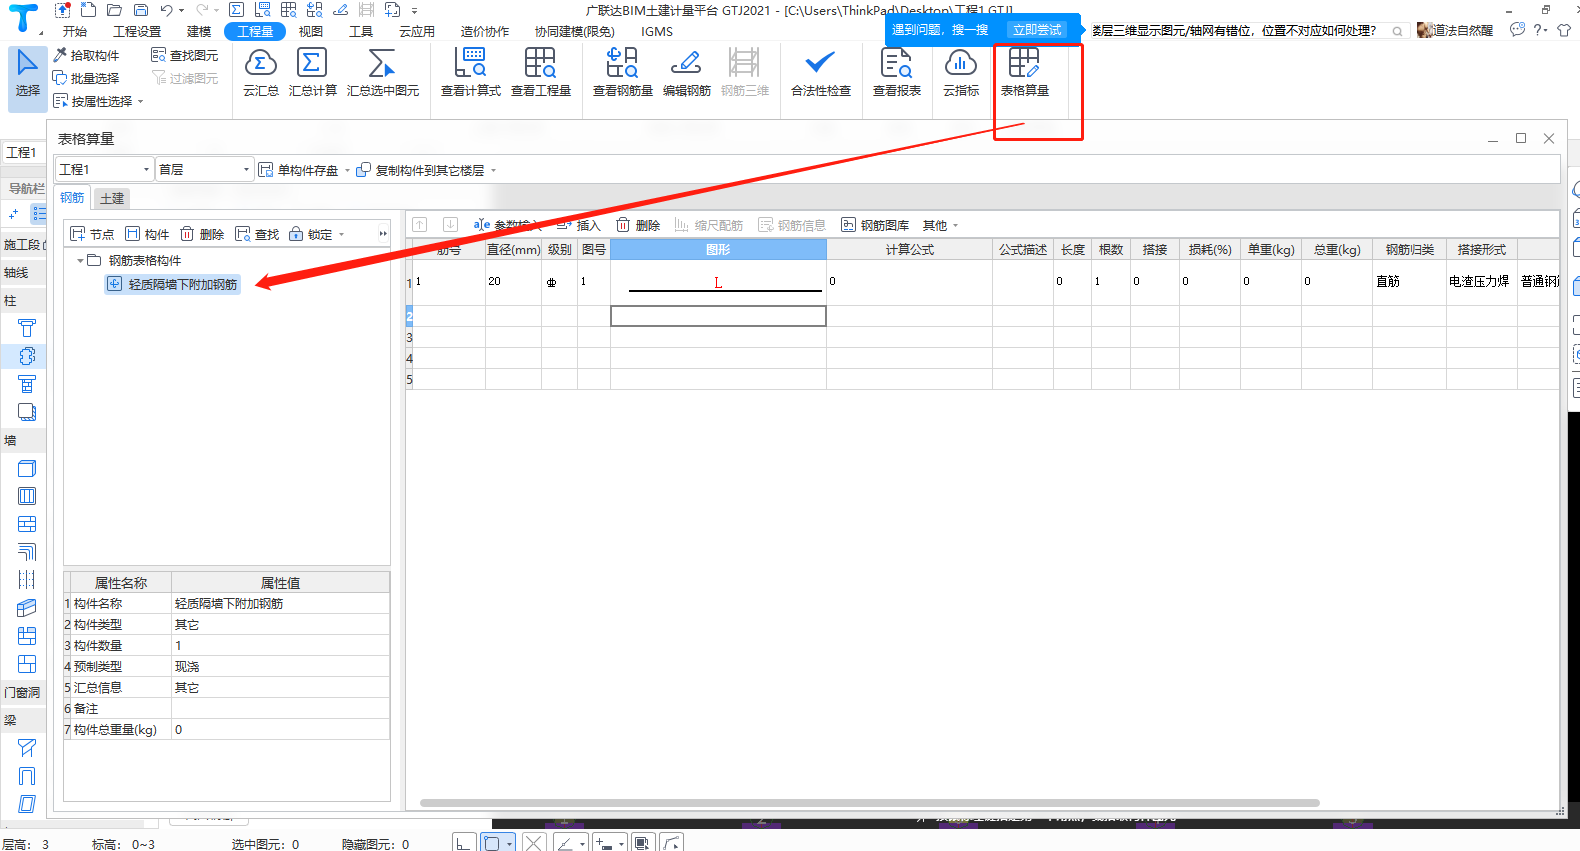Open the 单构件存盘 dropdown arrow

coord(347,170)
